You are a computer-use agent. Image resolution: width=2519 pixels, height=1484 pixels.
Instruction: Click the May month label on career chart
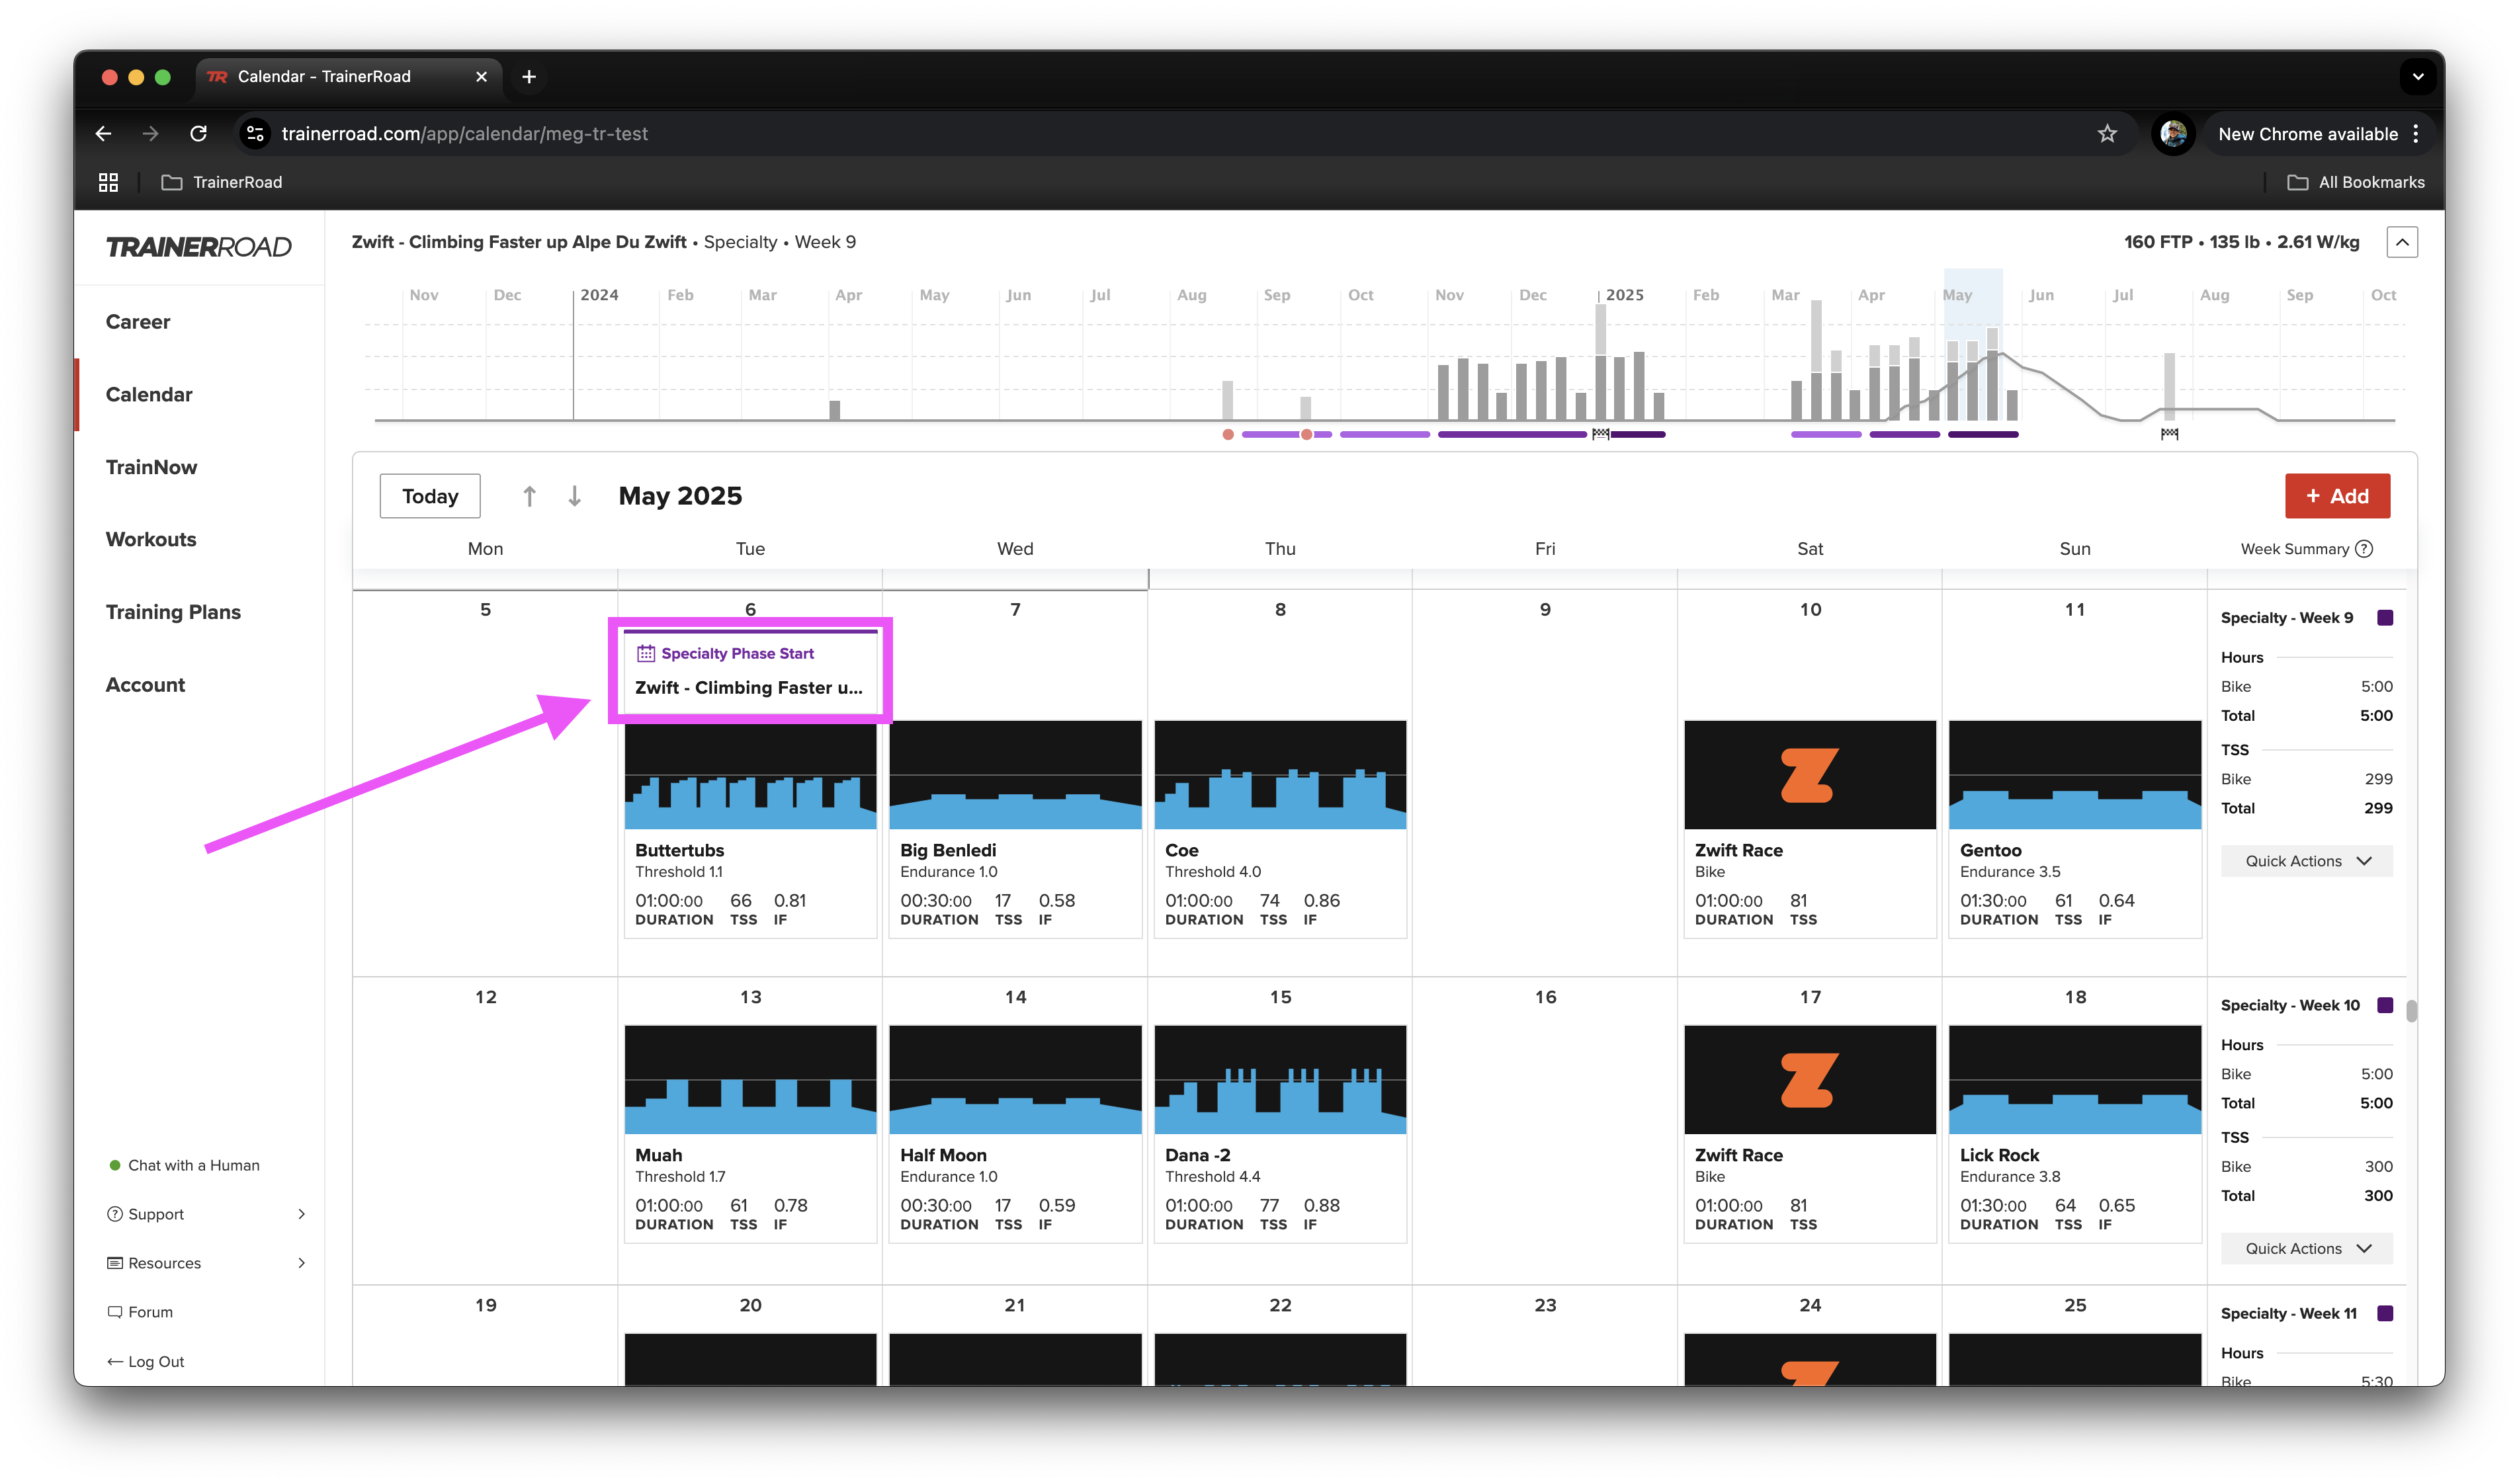[1956, 295]
